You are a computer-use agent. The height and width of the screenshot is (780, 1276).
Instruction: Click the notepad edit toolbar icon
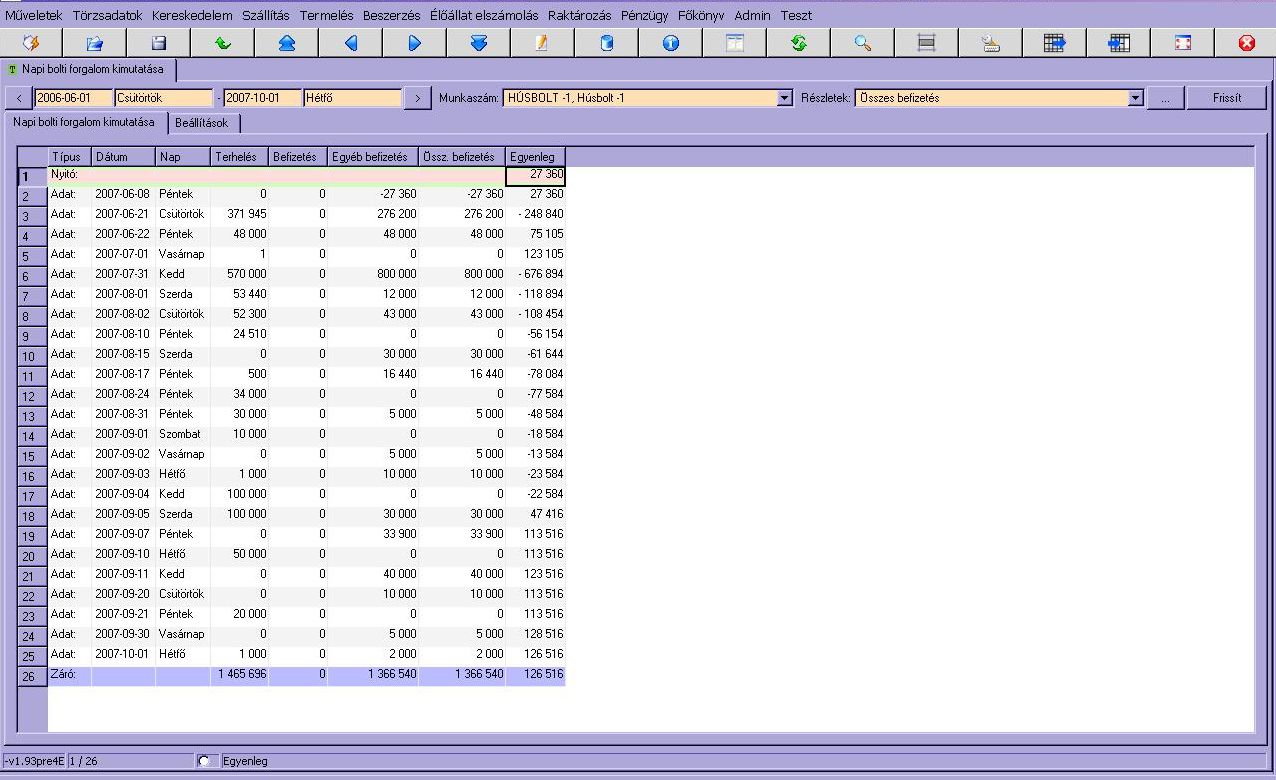tap(542, 43)
